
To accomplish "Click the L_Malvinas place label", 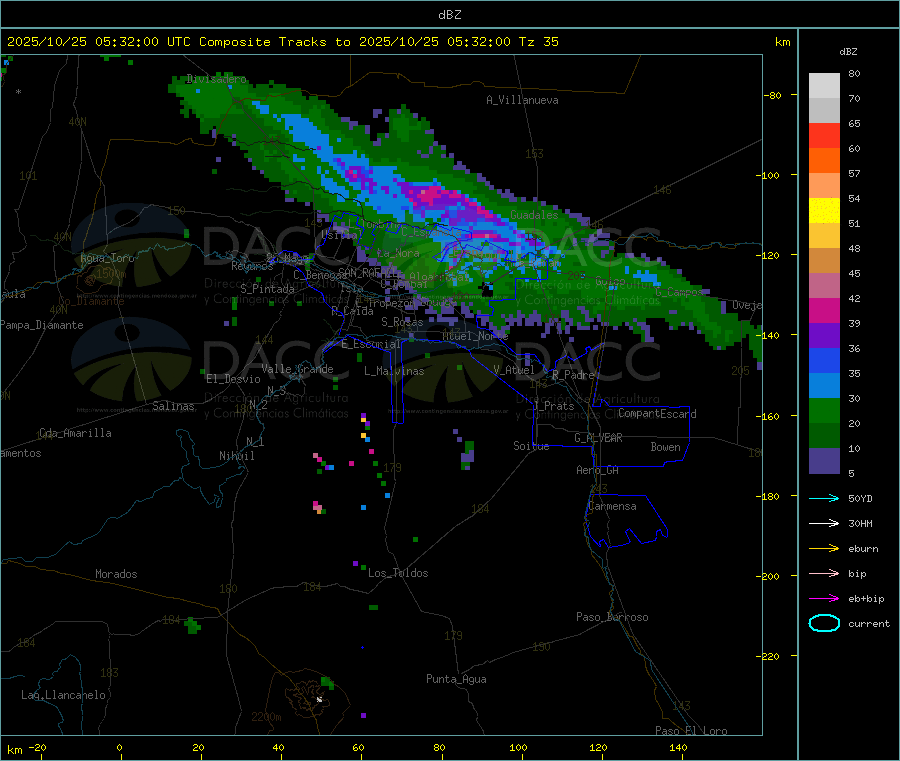I will point(394,371).
